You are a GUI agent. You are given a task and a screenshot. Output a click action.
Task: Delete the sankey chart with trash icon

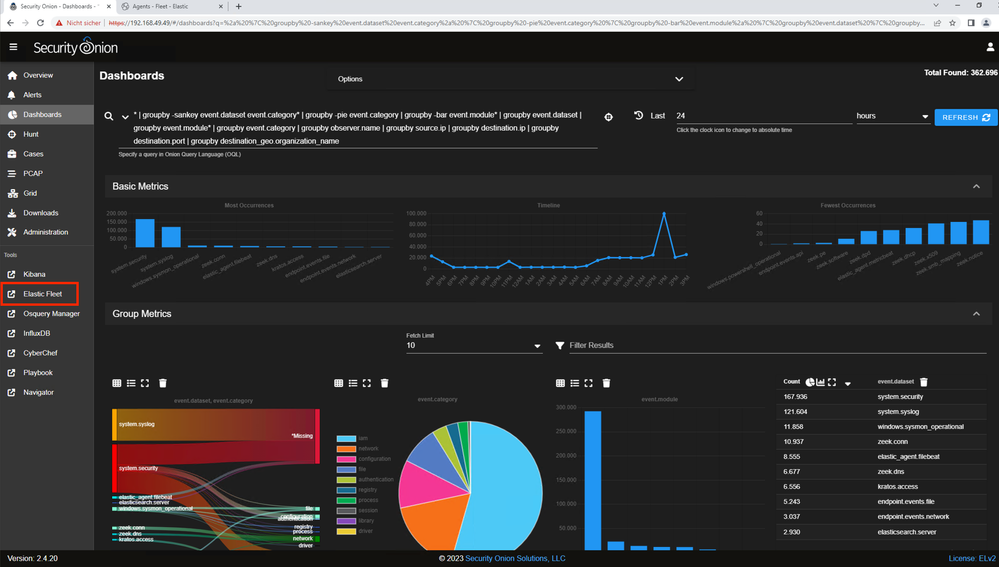point(162,383)
